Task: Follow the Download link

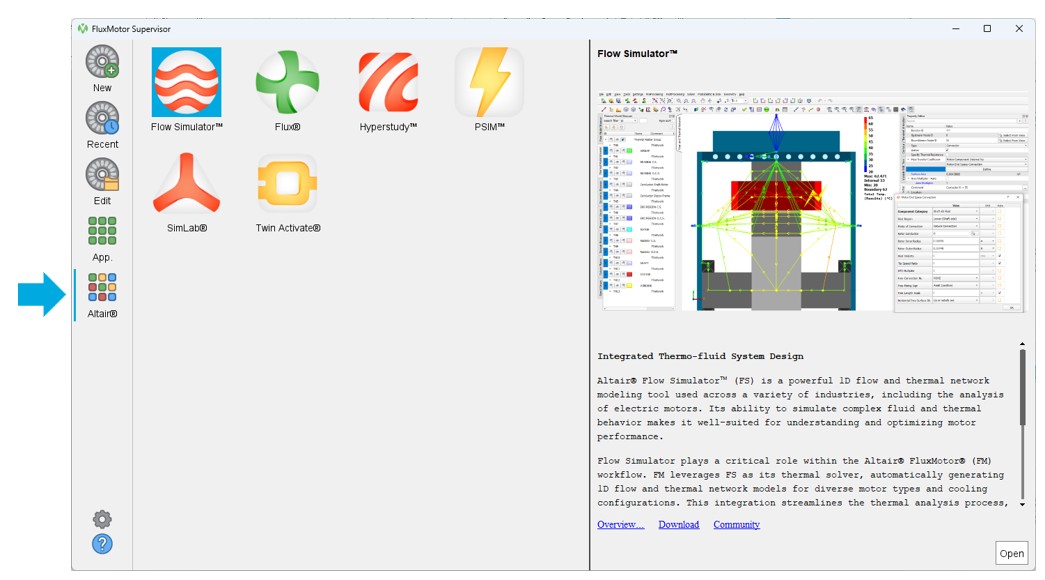Action: 678,525
